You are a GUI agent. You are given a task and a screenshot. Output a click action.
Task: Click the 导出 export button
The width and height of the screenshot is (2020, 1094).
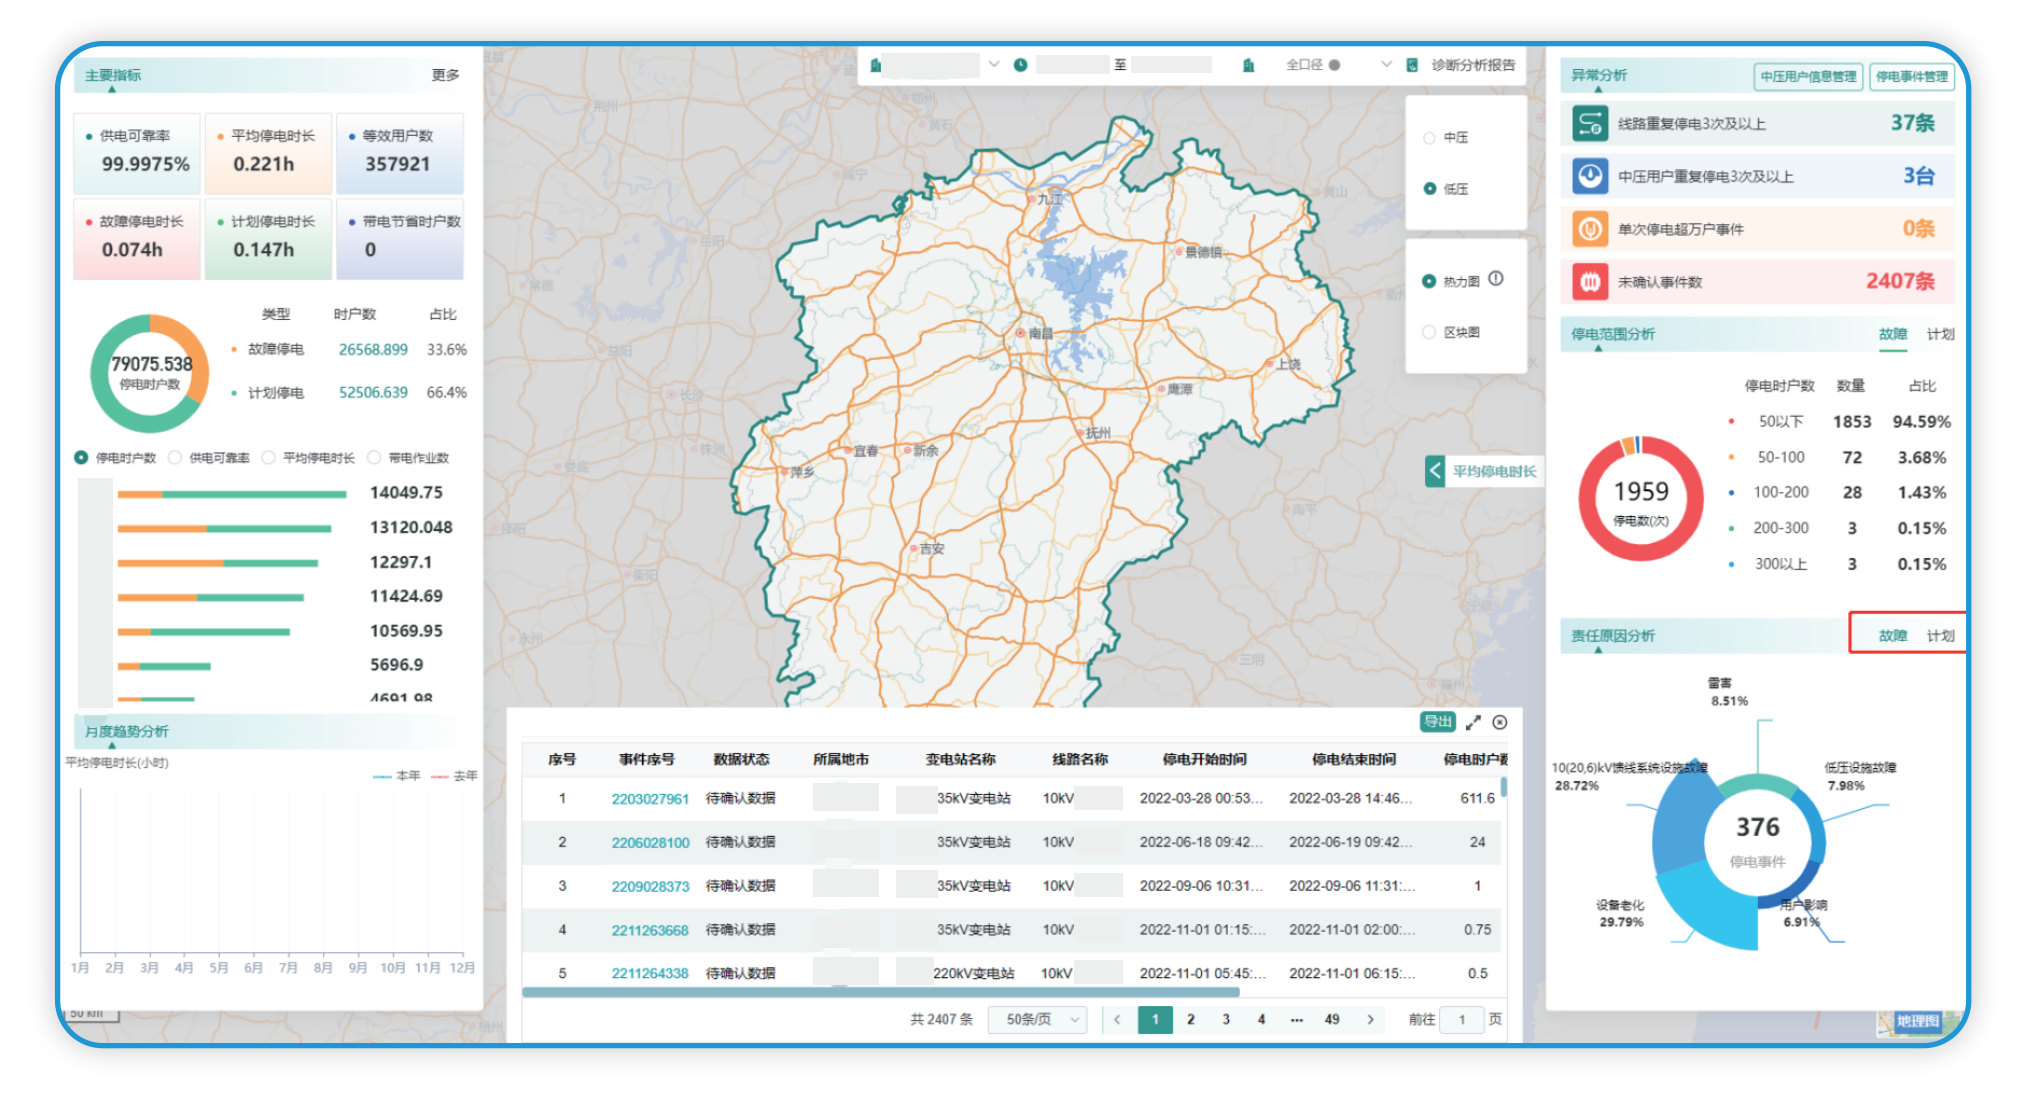1438,722
